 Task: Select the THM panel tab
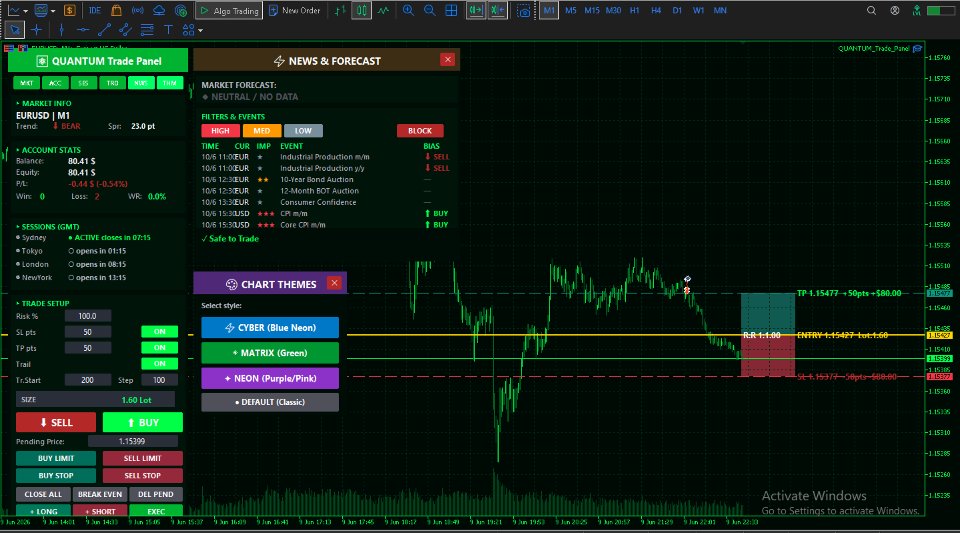170,83
